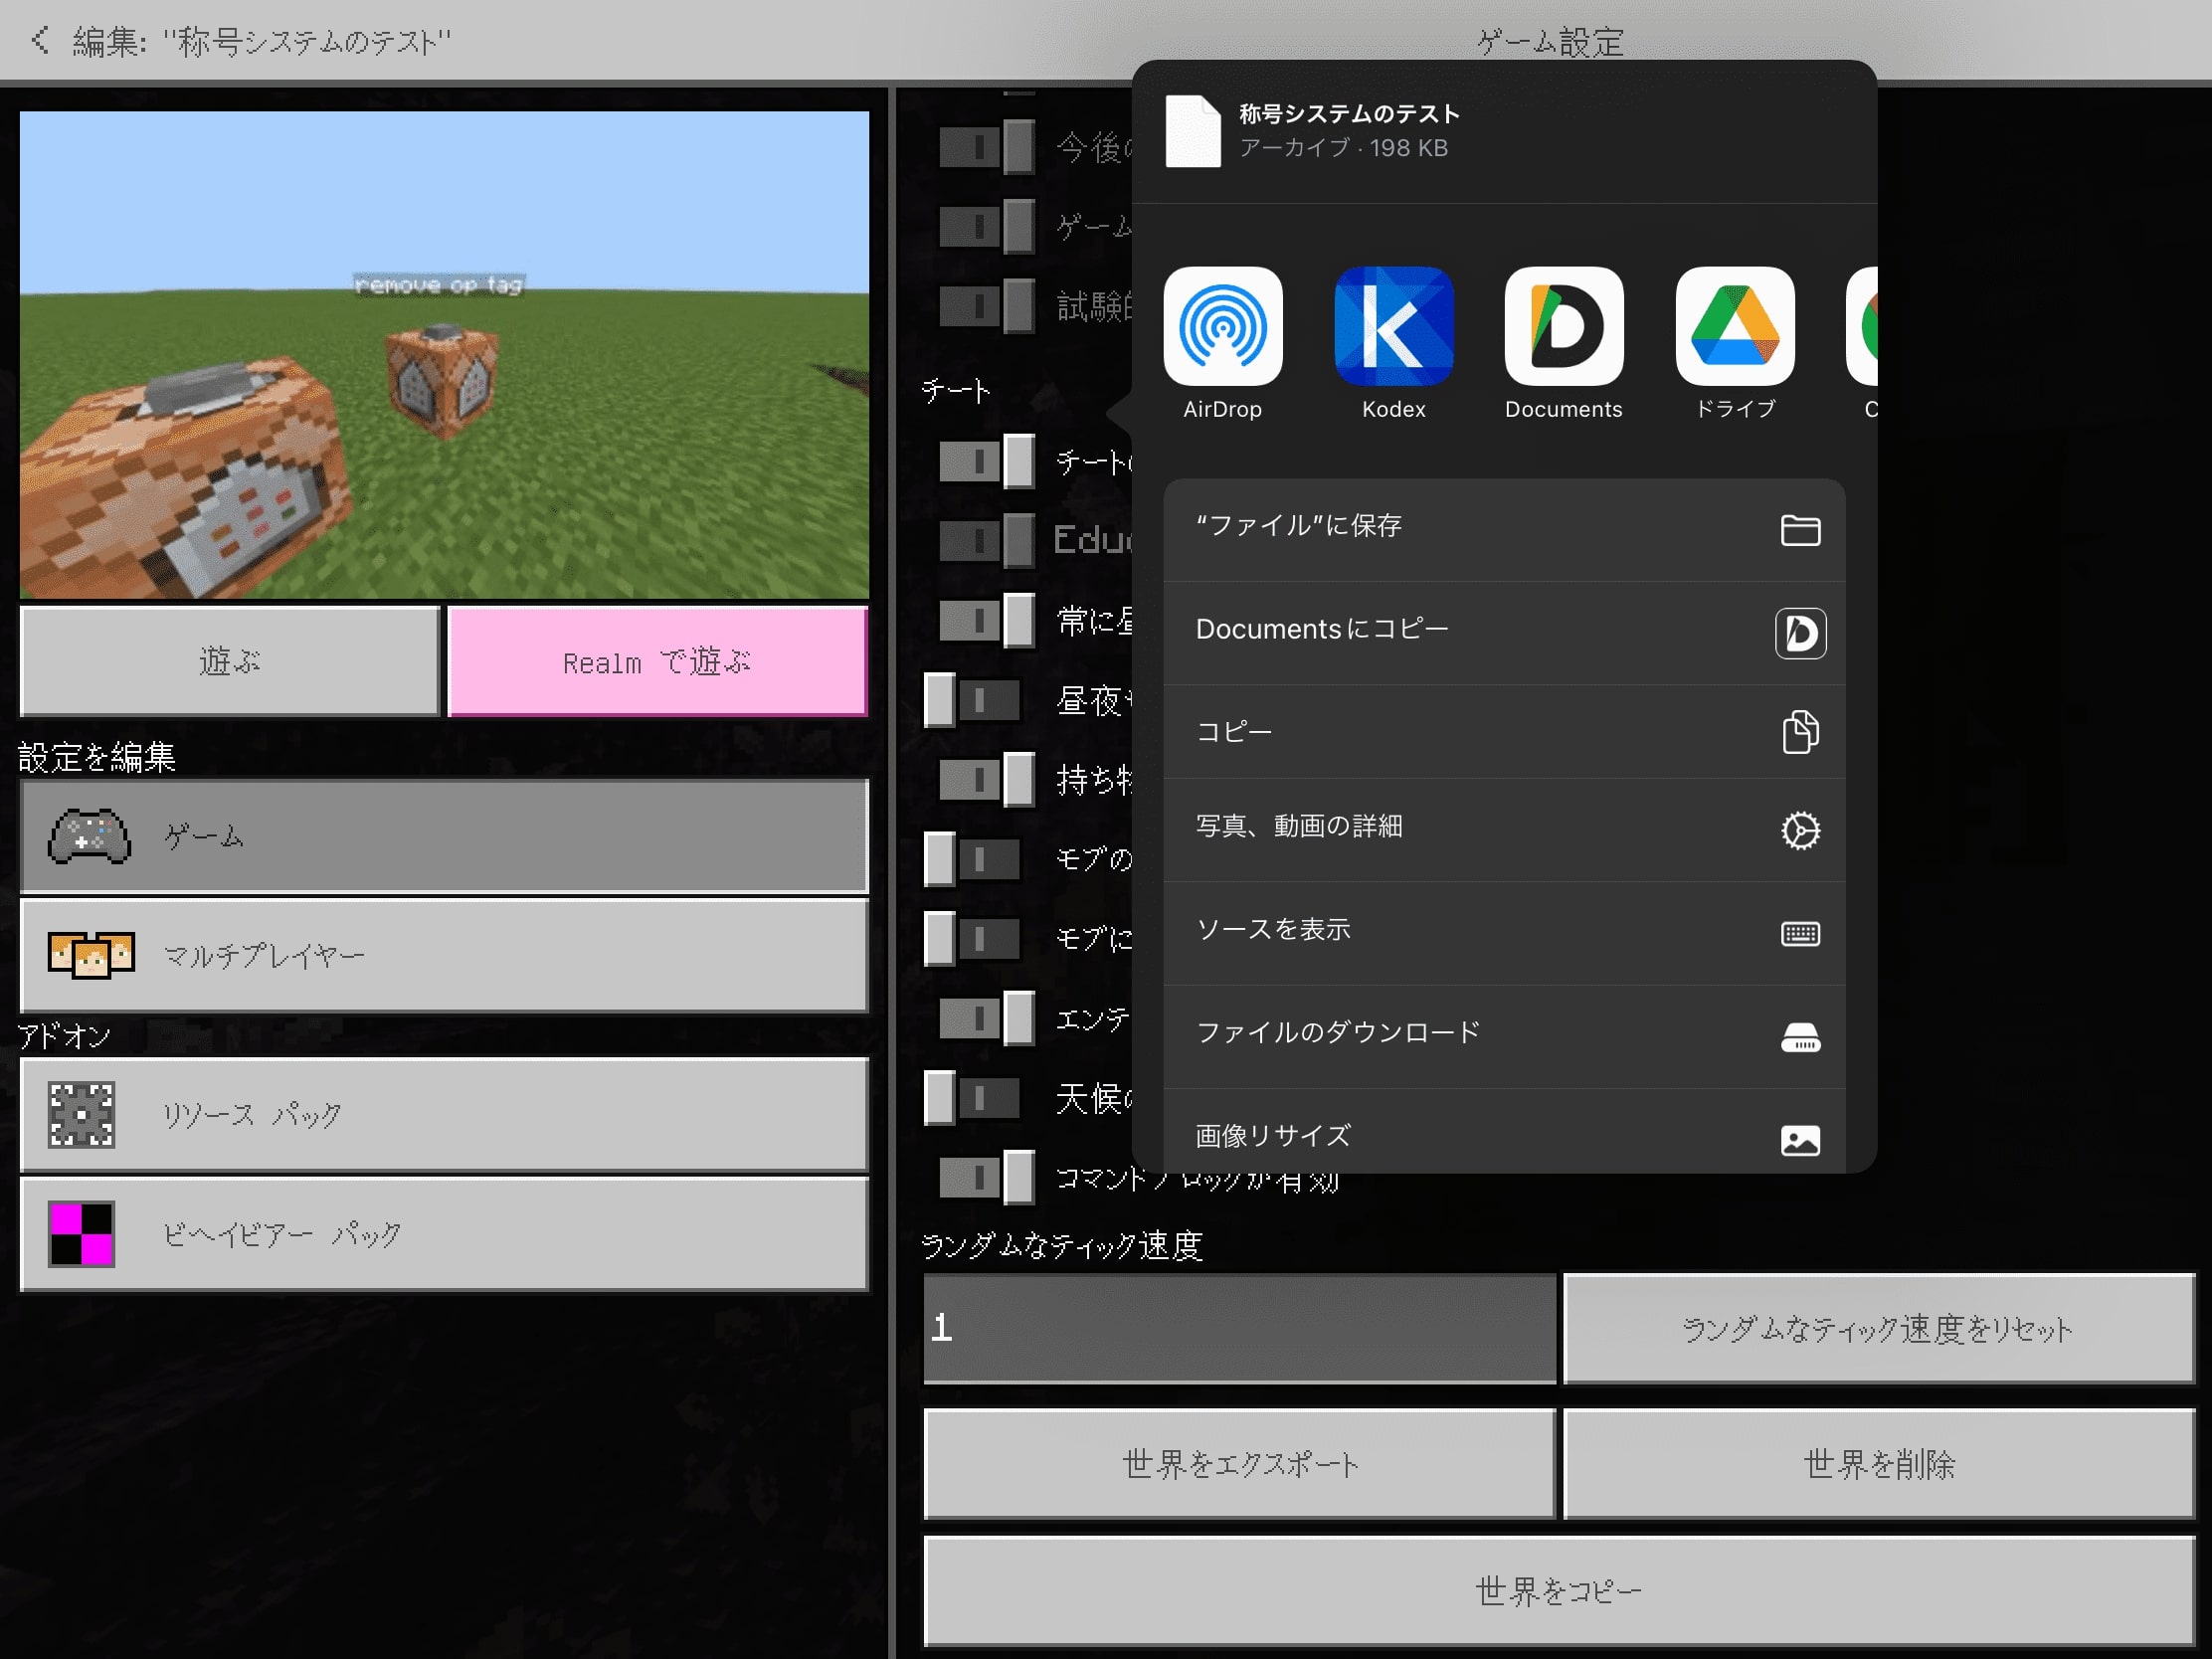
Task: Open the Kodex app icon
Action: 1393,326
